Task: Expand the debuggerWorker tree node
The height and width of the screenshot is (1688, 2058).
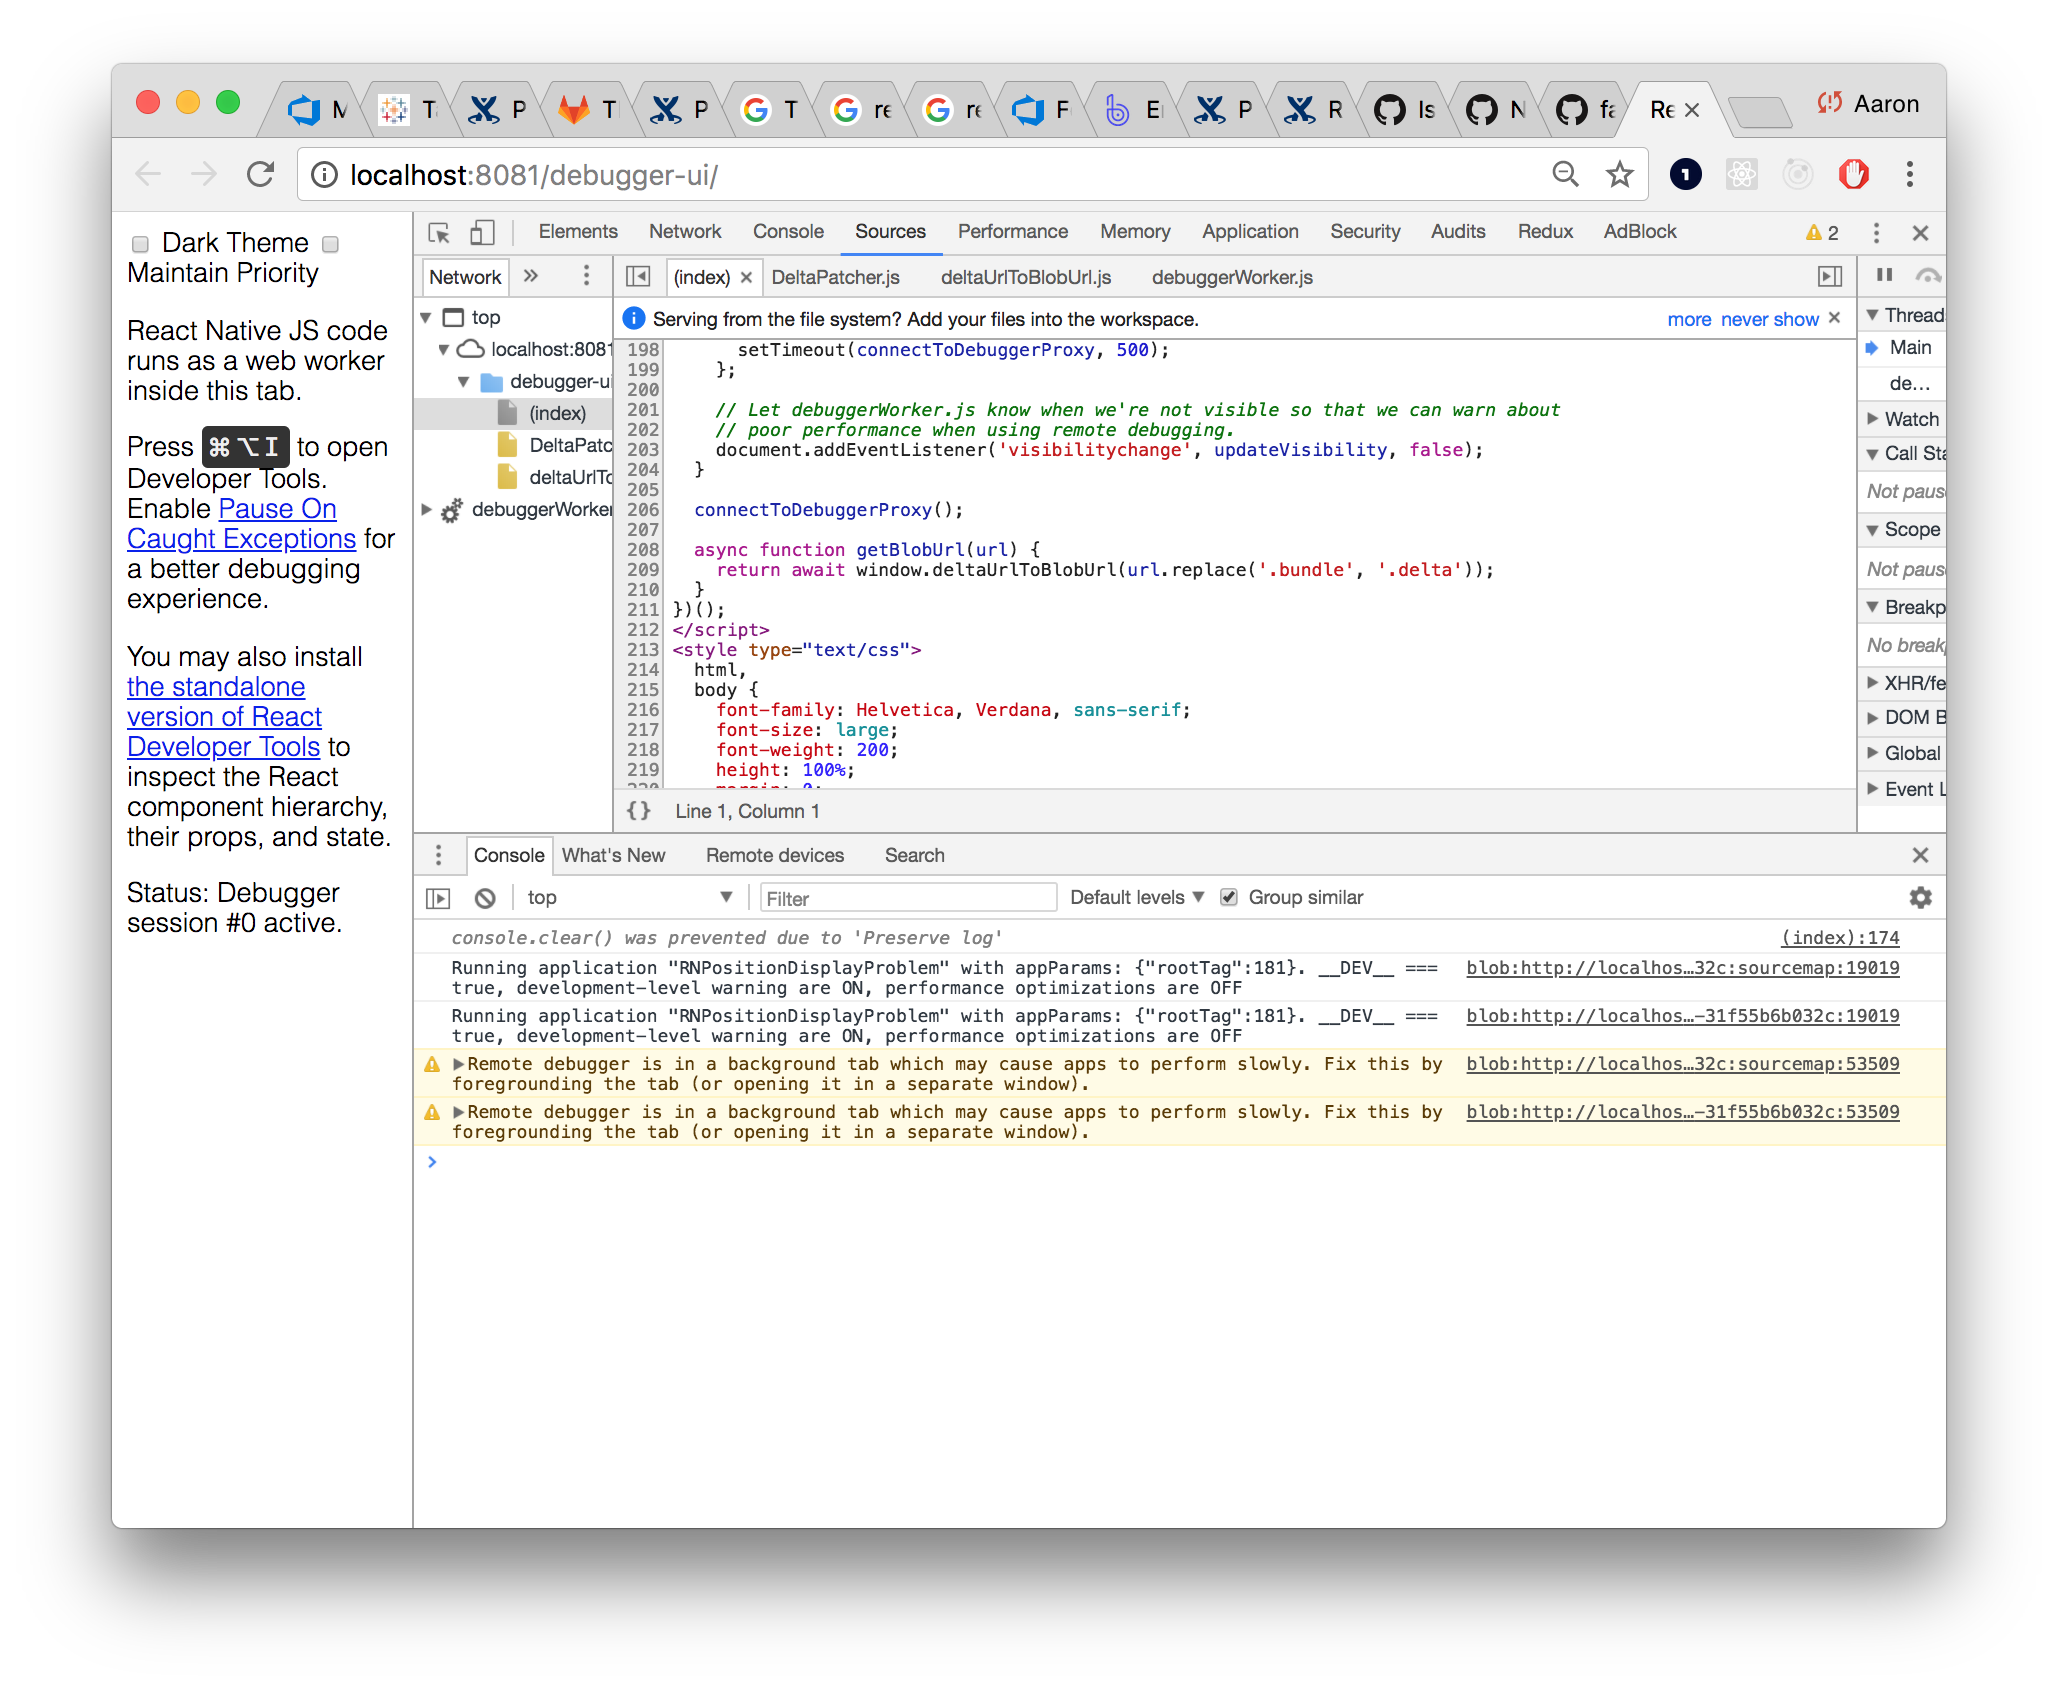Action: (x=427, y=510)
